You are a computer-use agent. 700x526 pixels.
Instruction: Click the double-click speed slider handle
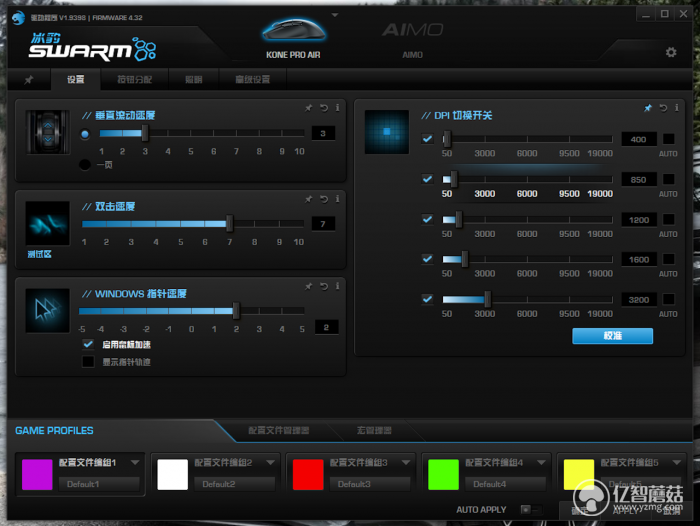click(x=229, y=224)
